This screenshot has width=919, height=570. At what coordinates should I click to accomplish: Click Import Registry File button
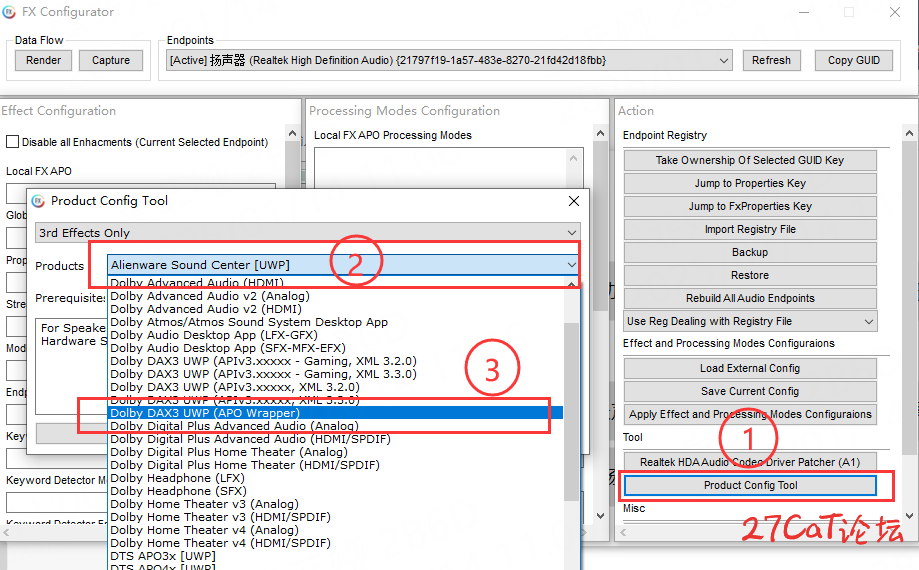(x=750, y=229)
